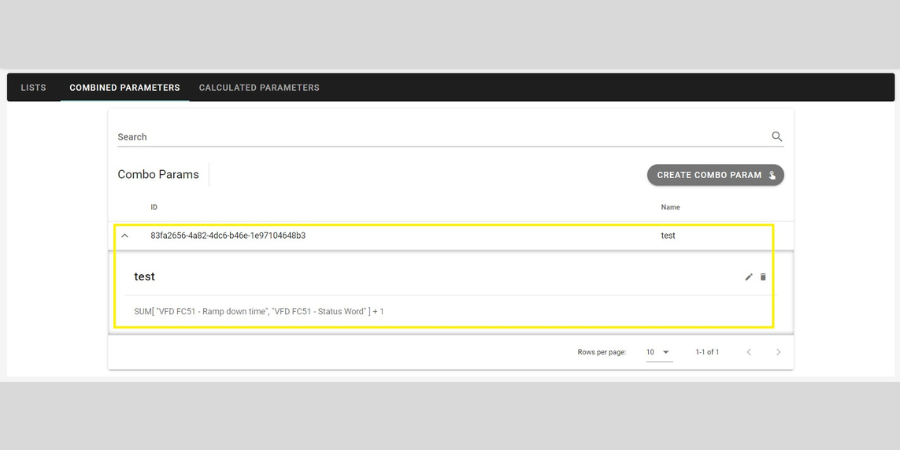This screenshot has height=450, width=900.
Task: Sort by the ID column header
Action: [x=154, y=207]
